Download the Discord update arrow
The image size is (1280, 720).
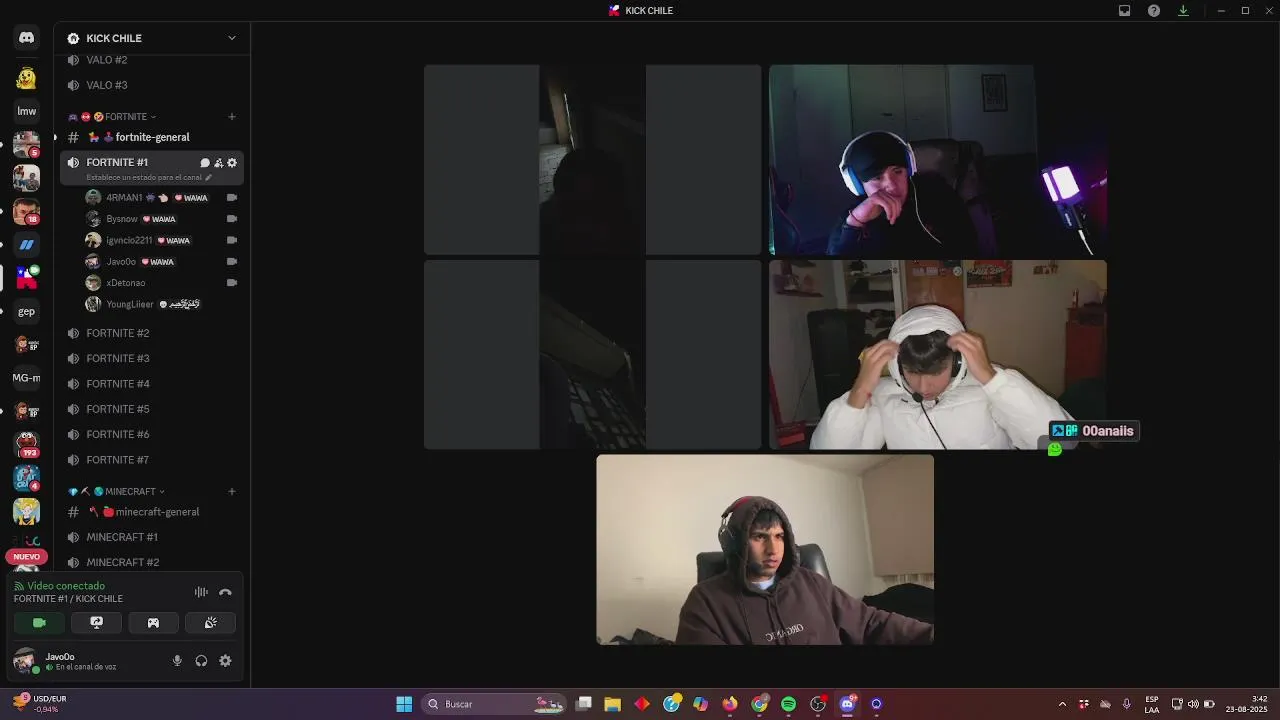[1183, 11]
